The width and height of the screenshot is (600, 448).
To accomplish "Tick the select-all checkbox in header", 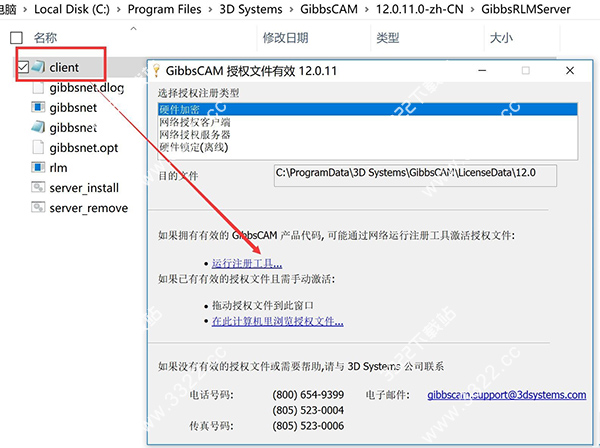I will (x=16, y=38).
